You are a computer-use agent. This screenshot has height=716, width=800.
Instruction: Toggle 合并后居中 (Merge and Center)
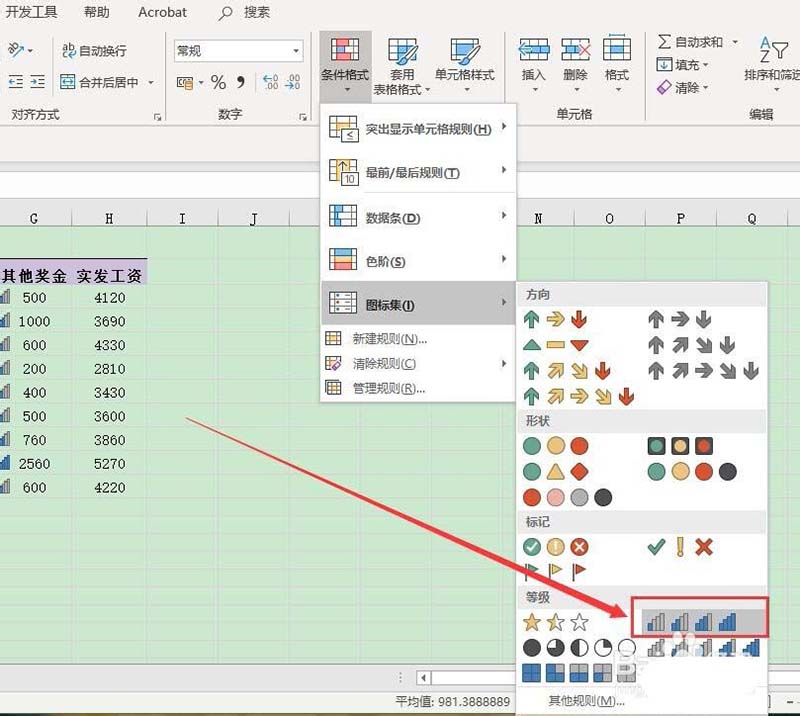click(x=106, y=80)
